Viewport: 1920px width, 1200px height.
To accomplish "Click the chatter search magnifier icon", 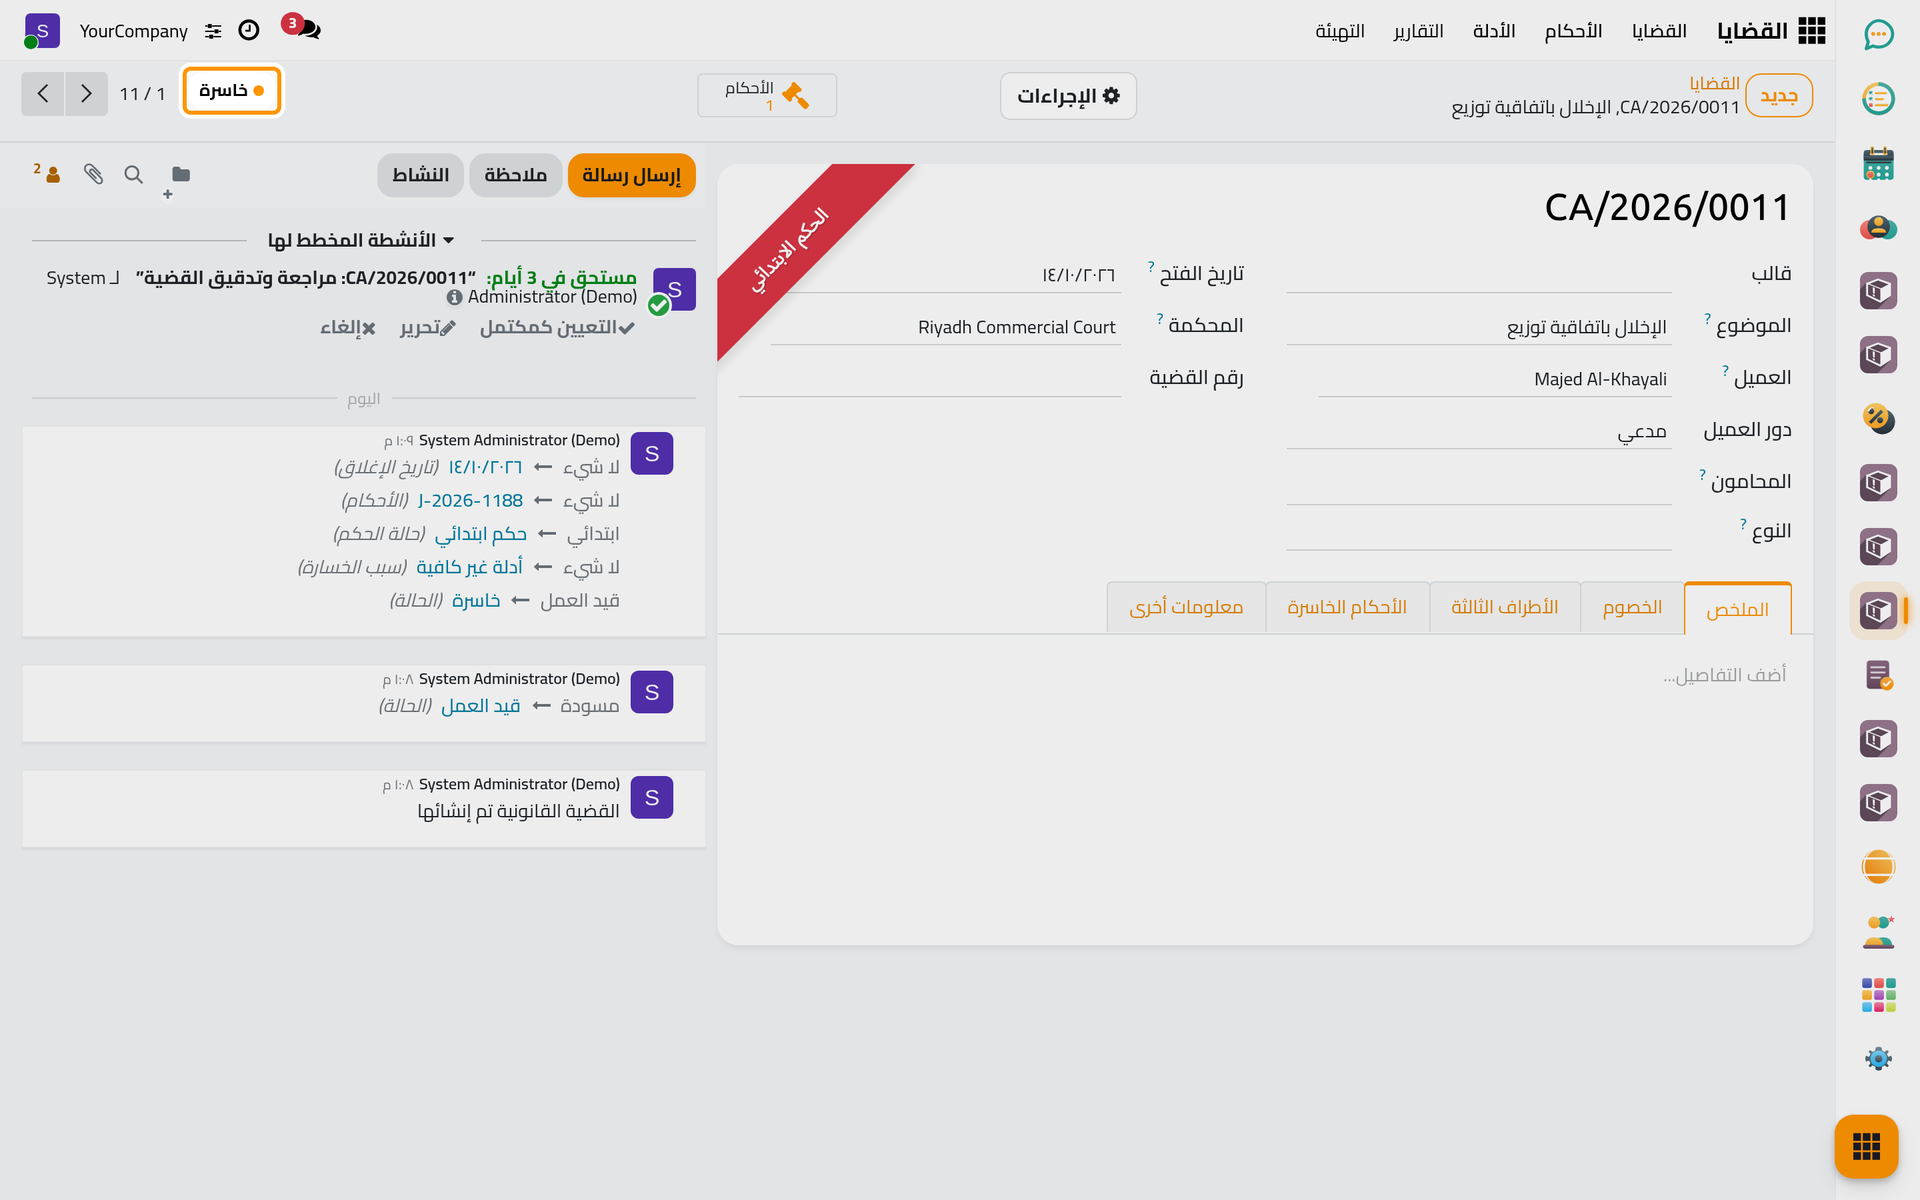I will 133,175.
